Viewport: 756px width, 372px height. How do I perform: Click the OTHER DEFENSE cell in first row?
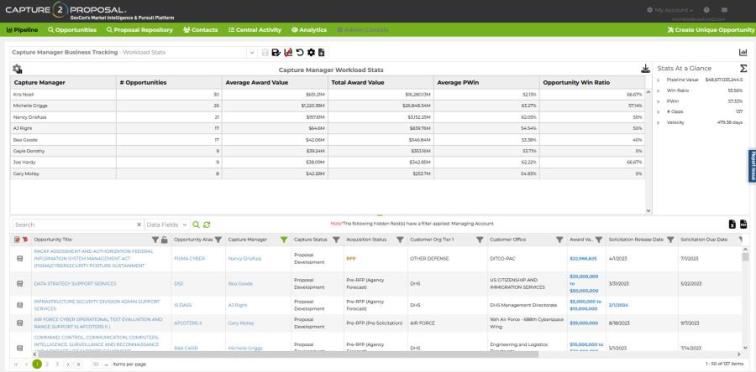pos(429,259)
